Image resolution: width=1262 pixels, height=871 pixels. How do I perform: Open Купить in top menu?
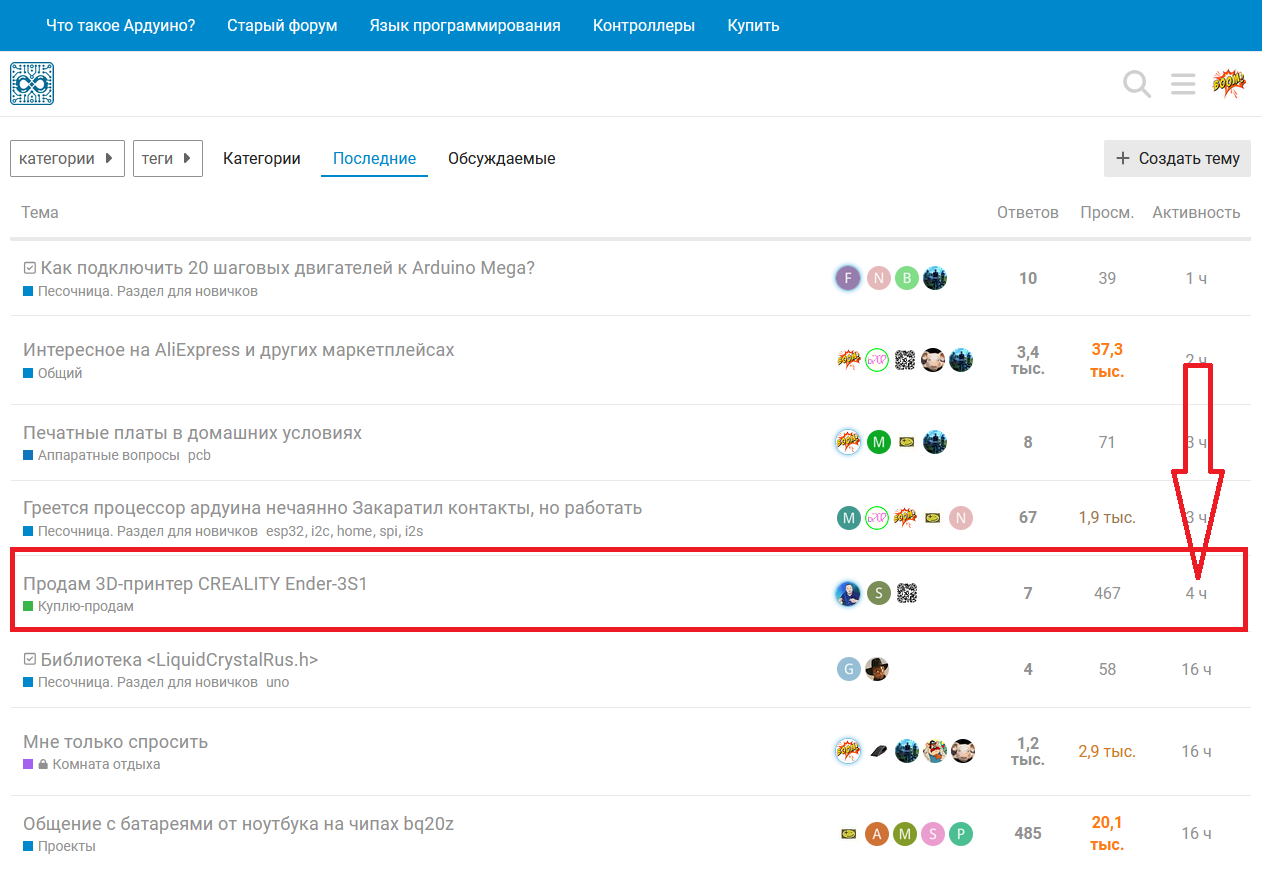pos(753,26)
